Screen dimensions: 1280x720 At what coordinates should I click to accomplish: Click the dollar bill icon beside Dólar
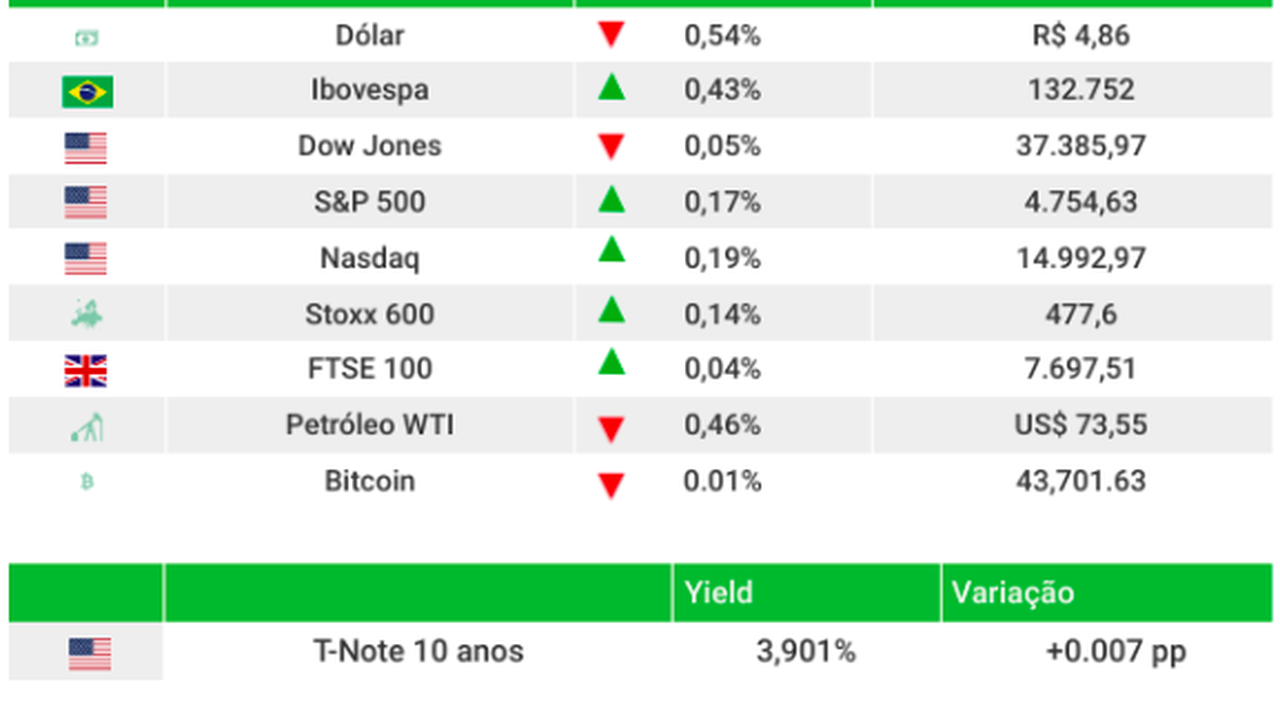[87, 38]
